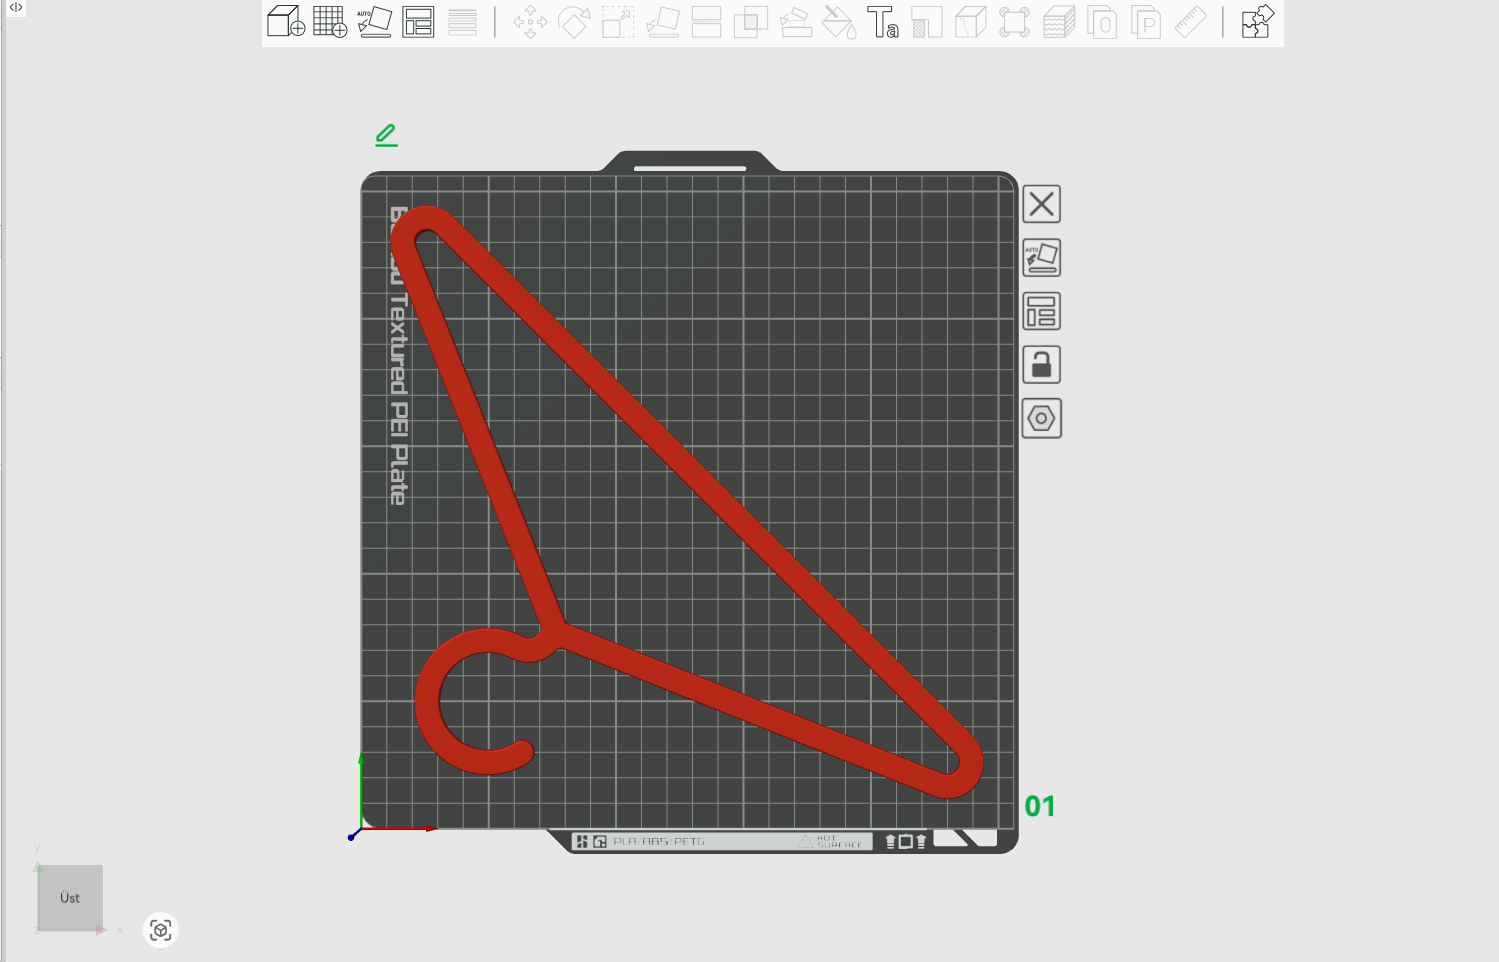This screenshot has height=962, width=1499.
Task: Select the Color painting bucket tool
Action: [x=838, y=22]
